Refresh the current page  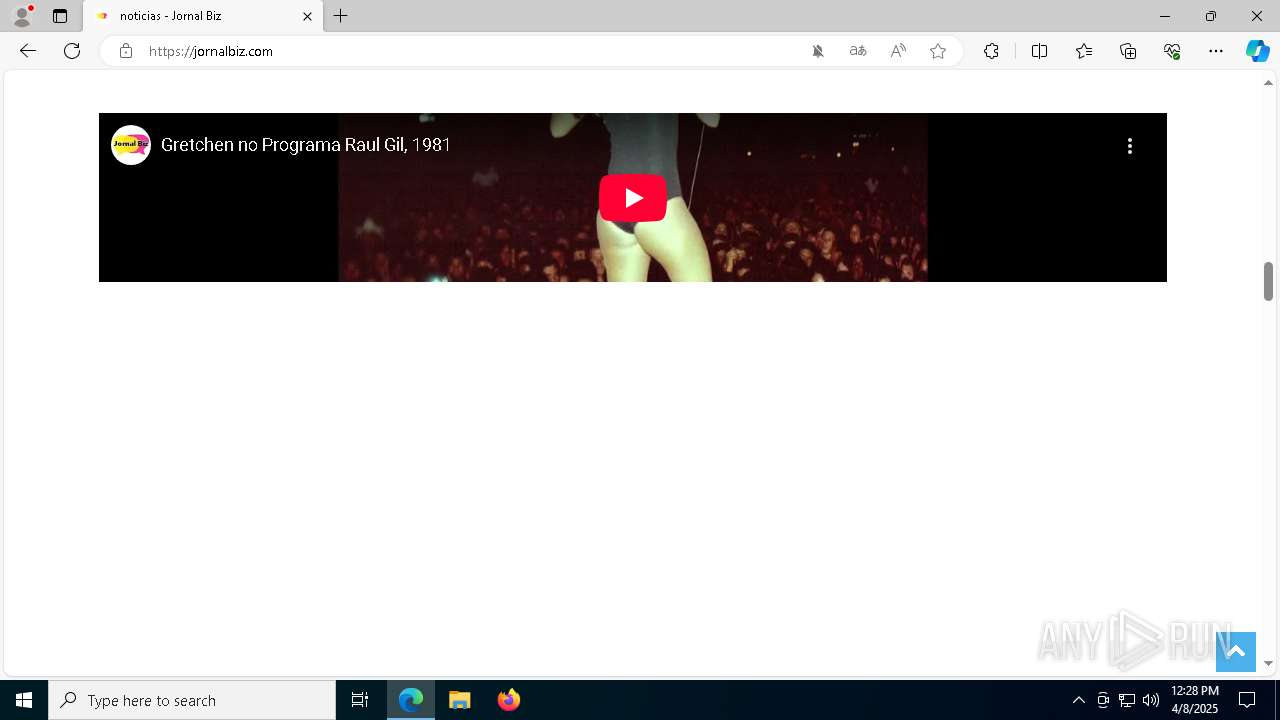pos(72,51)
